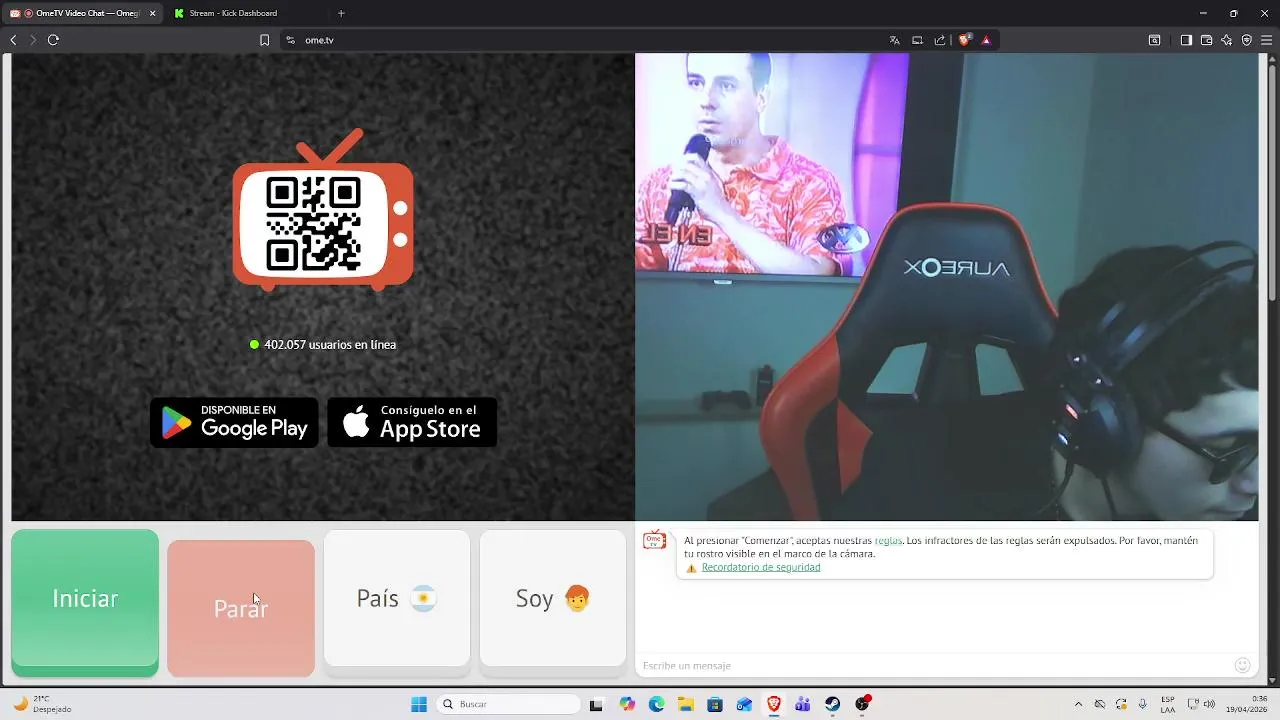Go forward in browser history
1280x720 pixels.
tap(33, 40)
